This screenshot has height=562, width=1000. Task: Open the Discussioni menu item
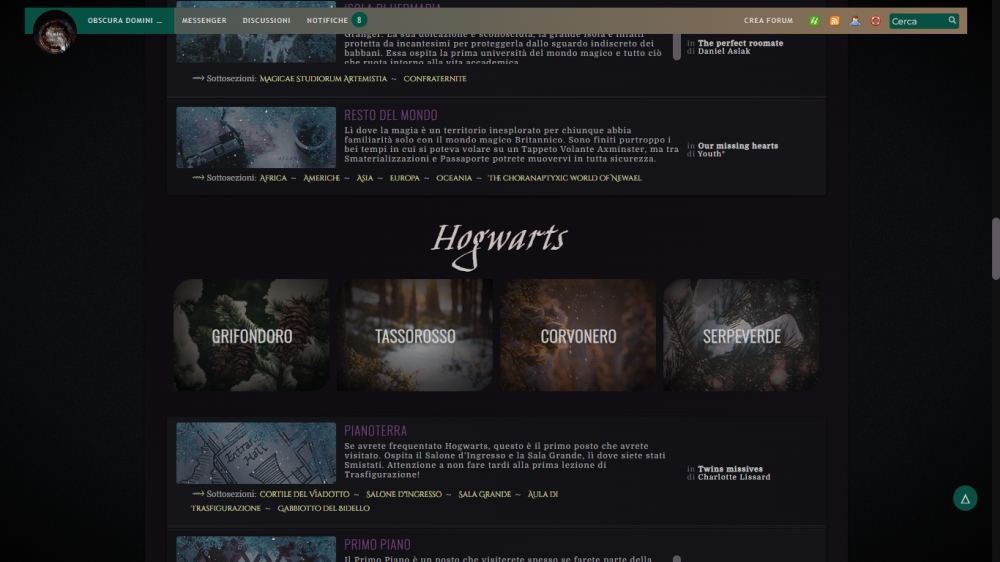coord(267,20)
